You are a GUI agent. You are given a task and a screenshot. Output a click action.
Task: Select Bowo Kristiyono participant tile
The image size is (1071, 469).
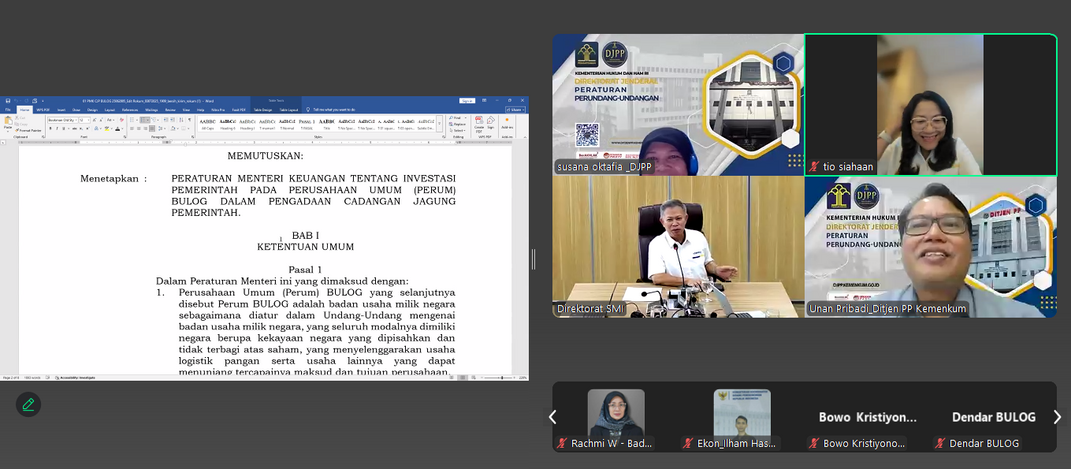pyautogui.click(x=868, y=419)
